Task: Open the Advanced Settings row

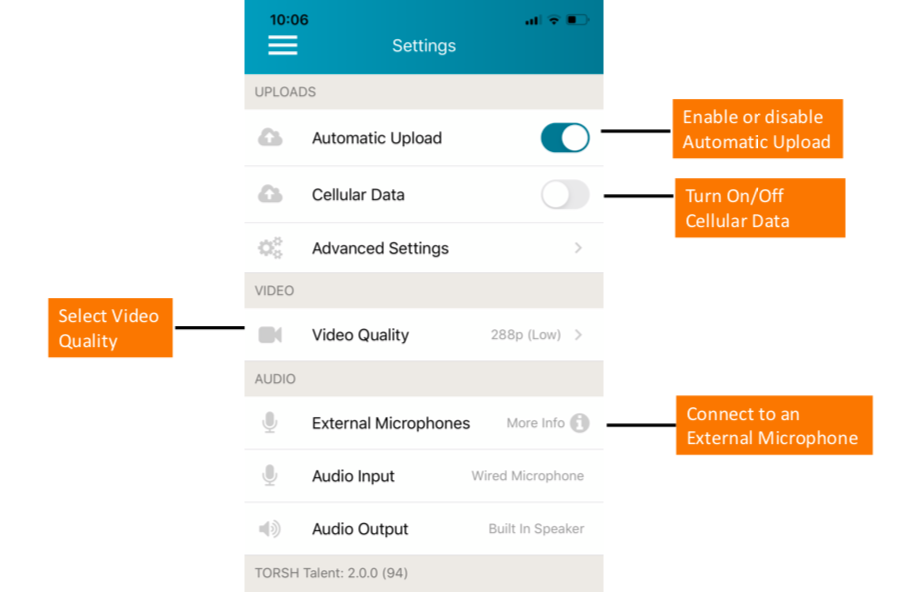Action: 380,248
